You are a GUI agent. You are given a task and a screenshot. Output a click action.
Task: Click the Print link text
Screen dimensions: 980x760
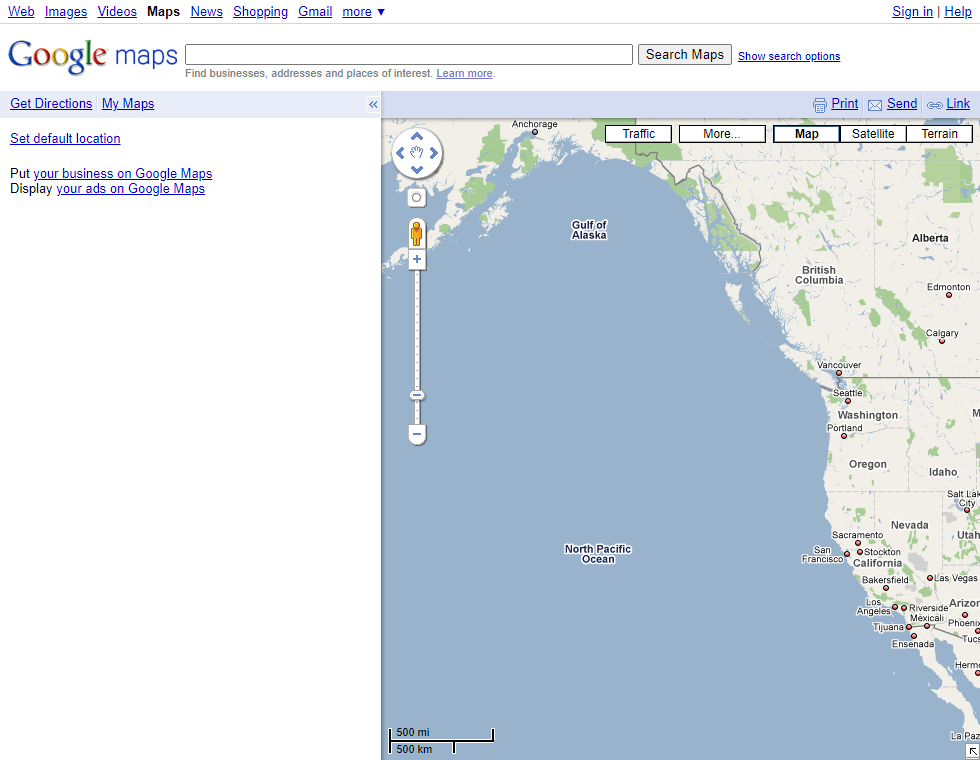[844, 104]
